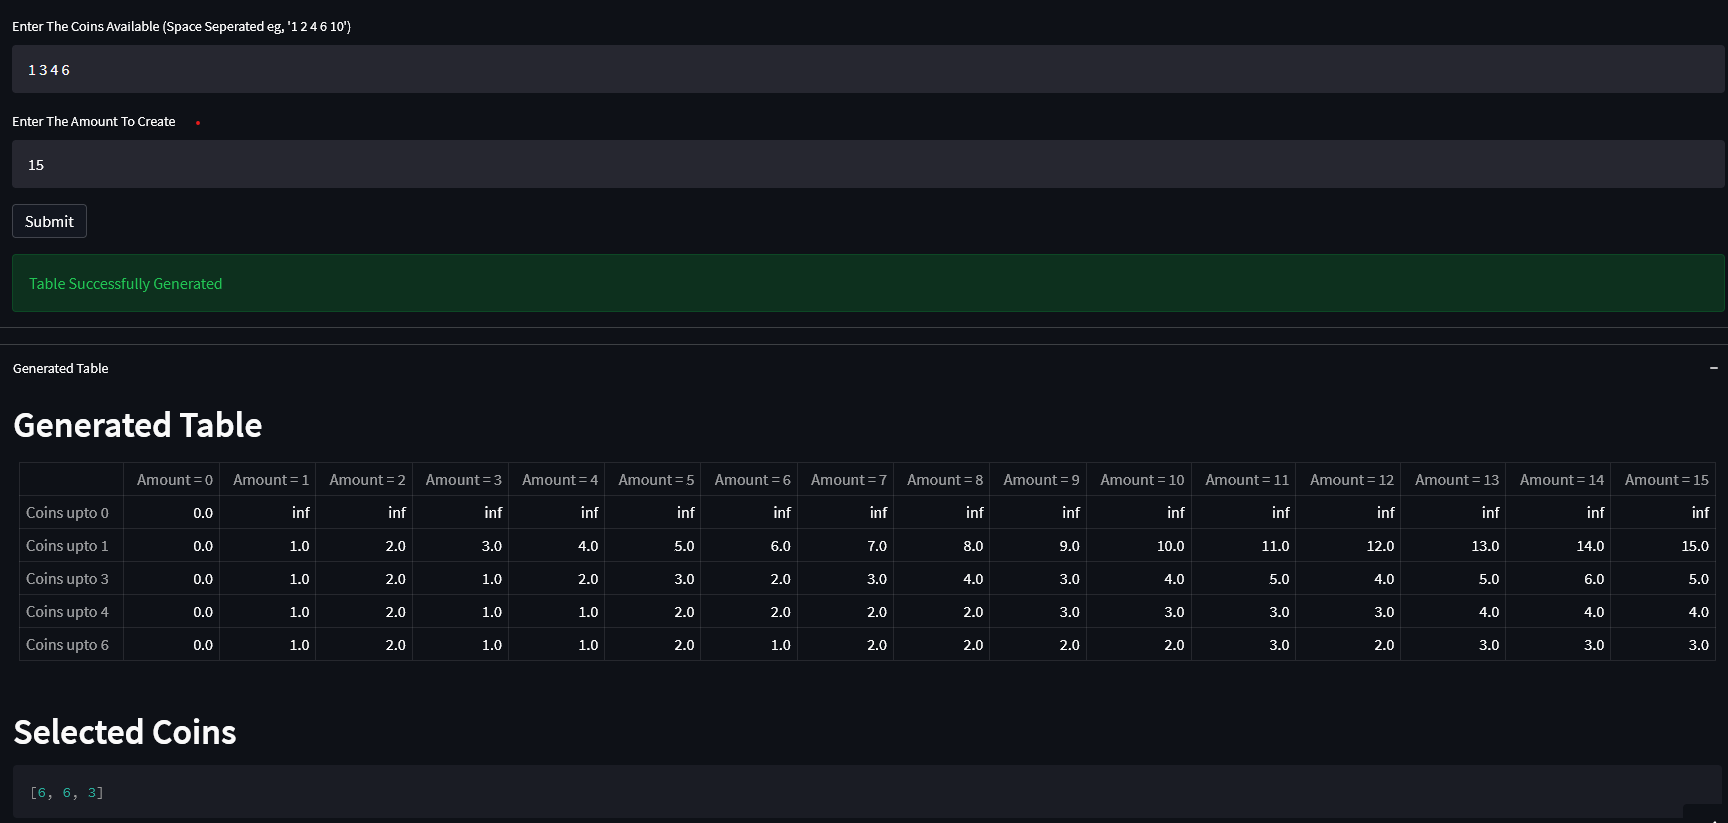Click the 'Amount = 10' column header
Image resolution: width=1728 pixels, height=823 pixels.
[1139, 480]
